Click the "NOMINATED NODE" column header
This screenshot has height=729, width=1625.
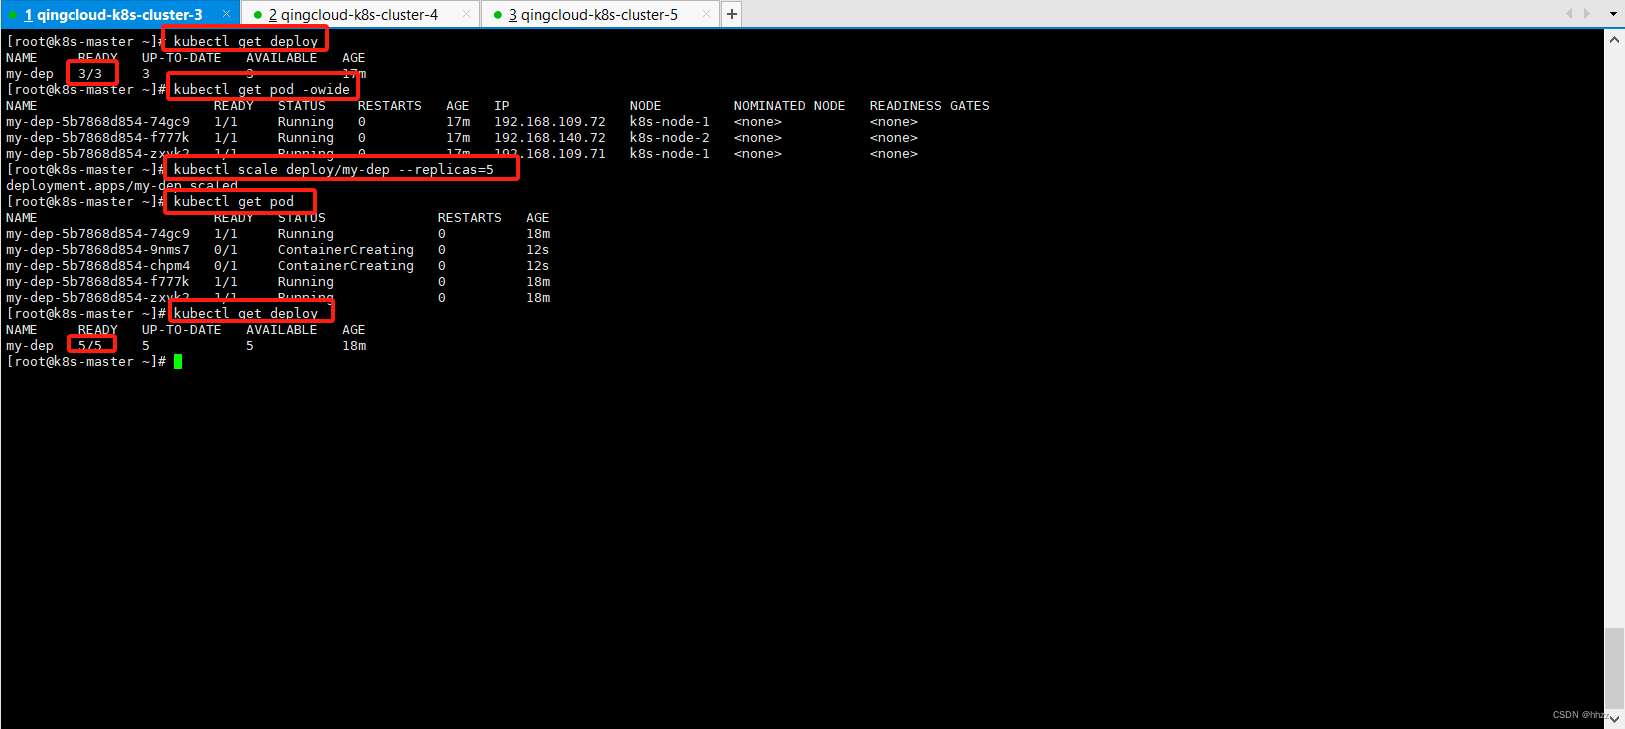790,106
